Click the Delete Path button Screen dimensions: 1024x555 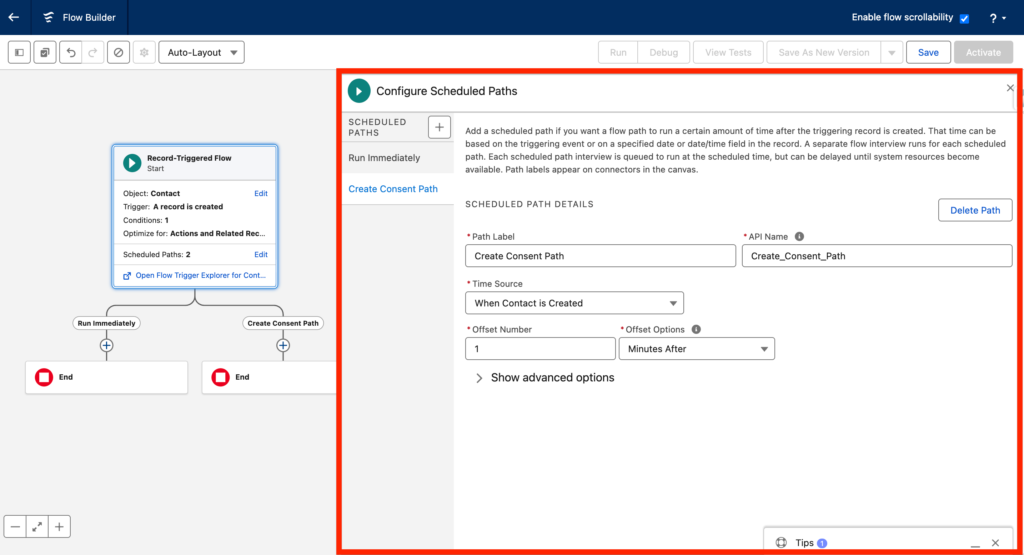(974, 210)
